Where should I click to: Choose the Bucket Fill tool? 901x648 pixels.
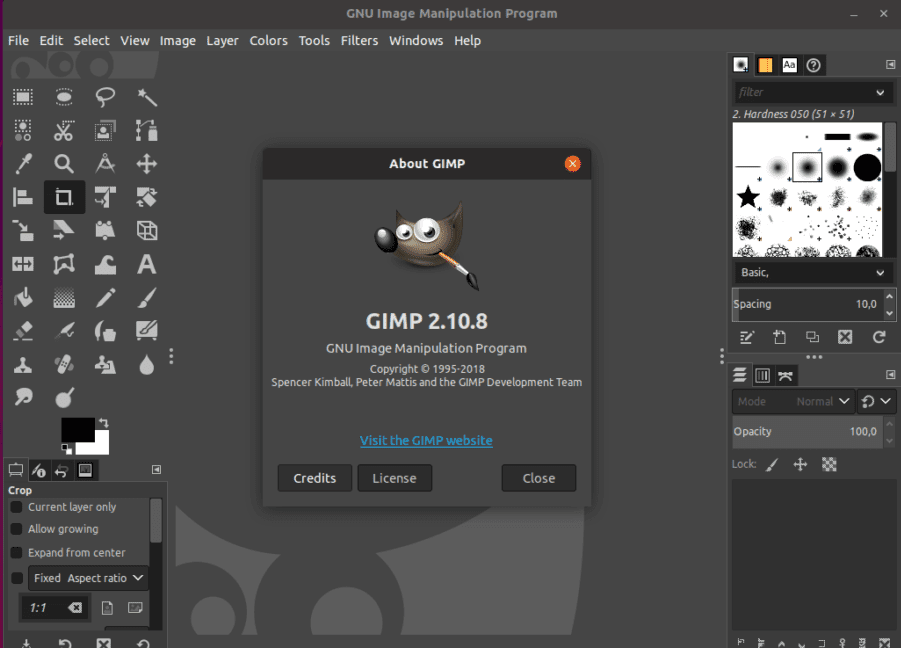(x=22, y=298)
